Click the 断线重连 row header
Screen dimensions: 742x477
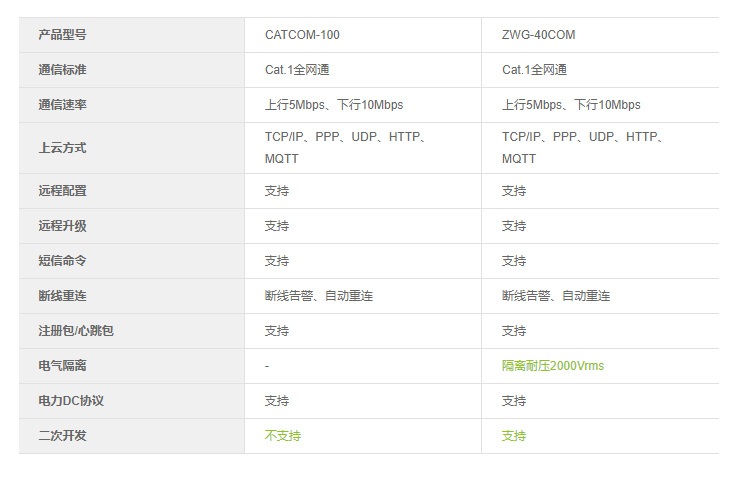[62, 296]
